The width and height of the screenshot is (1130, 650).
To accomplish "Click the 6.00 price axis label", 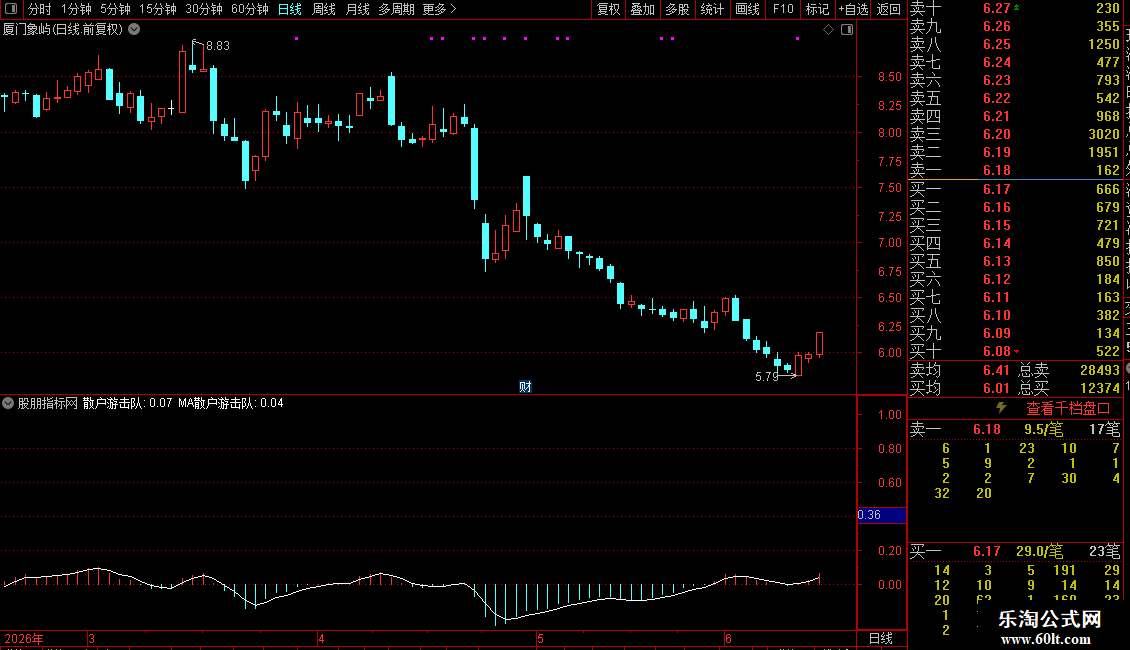I will tap(890, 352).
